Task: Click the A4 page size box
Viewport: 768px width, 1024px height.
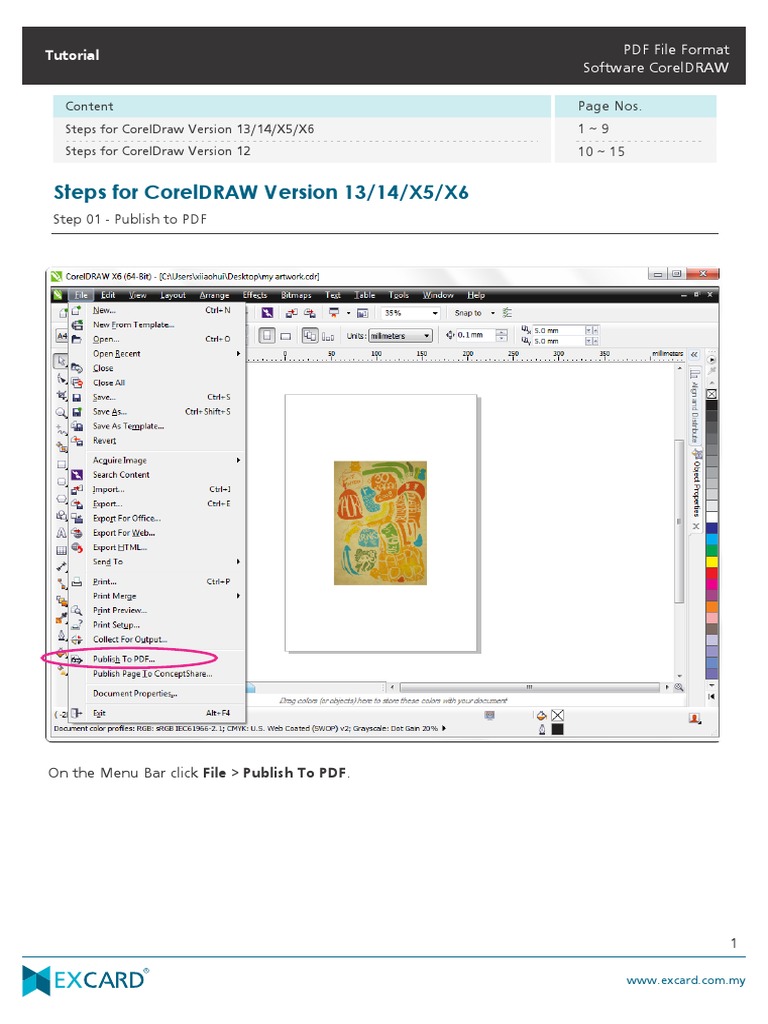Action: 61,336
